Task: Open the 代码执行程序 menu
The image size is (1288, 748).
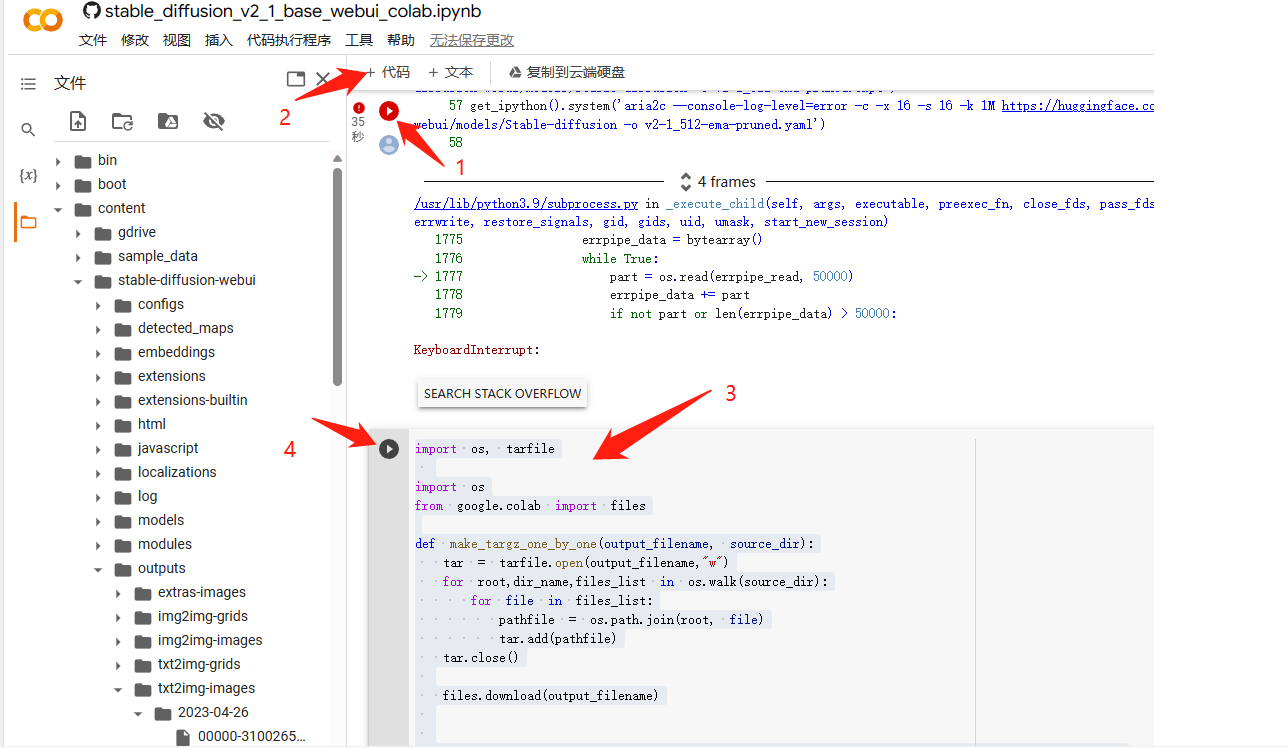Action: pos(289,40)
